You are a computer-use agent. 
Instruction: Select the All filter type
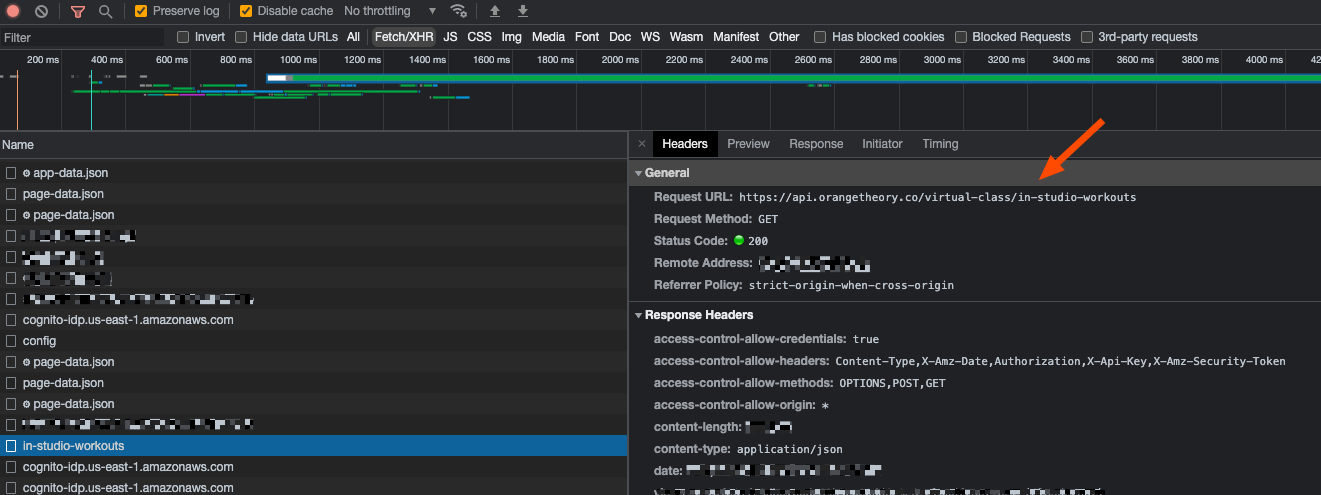[353, 37]
